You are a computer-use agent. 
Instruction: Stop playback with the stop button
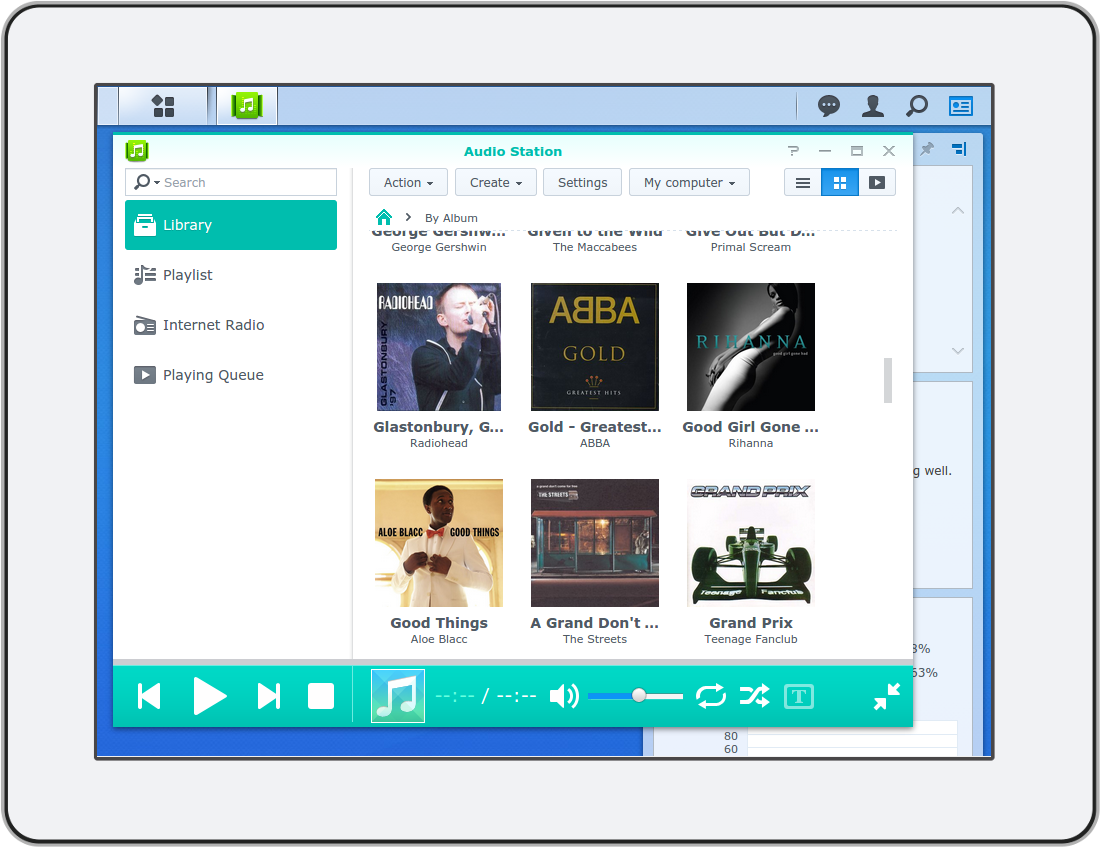coord(321,697)
